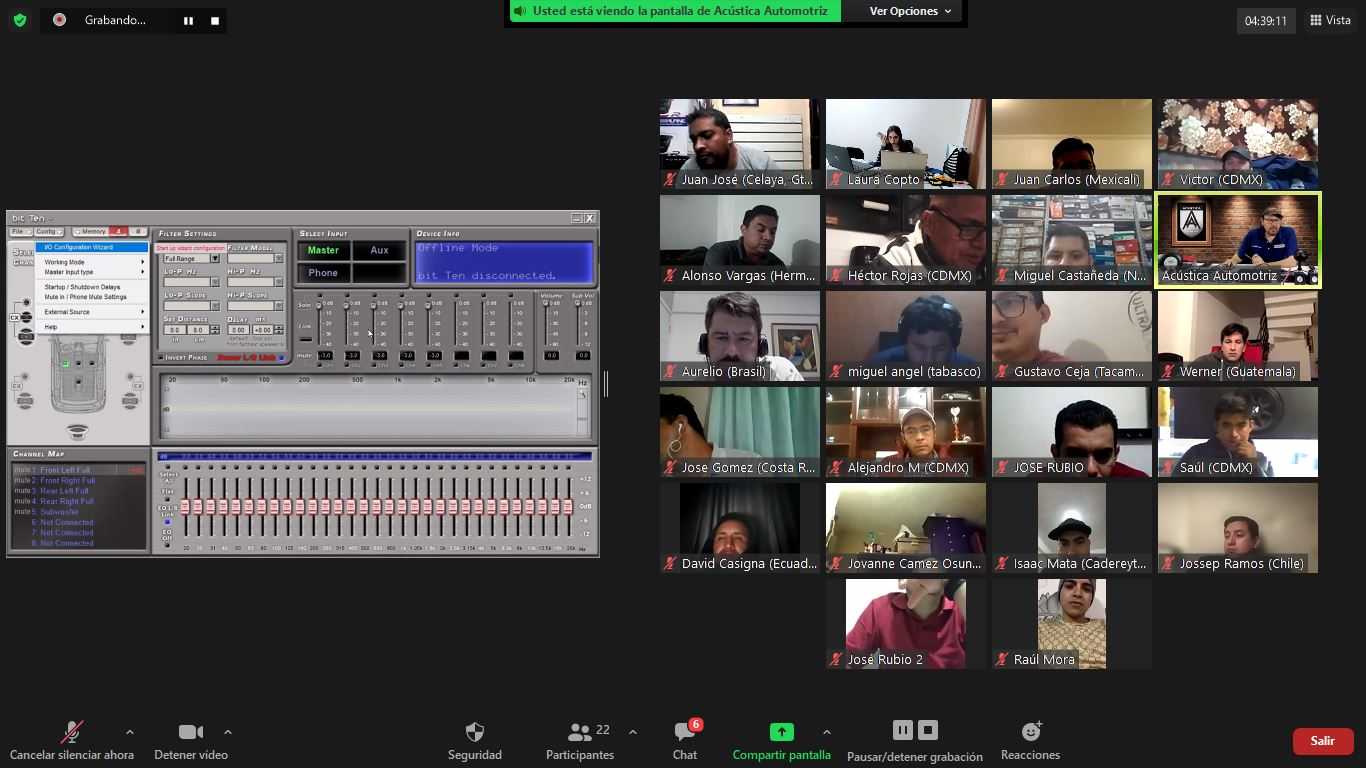Open the Reacciones emoji menu
Viewport: 1366px width, 768px height.
pyautogui.click(x=1030, y=740)
